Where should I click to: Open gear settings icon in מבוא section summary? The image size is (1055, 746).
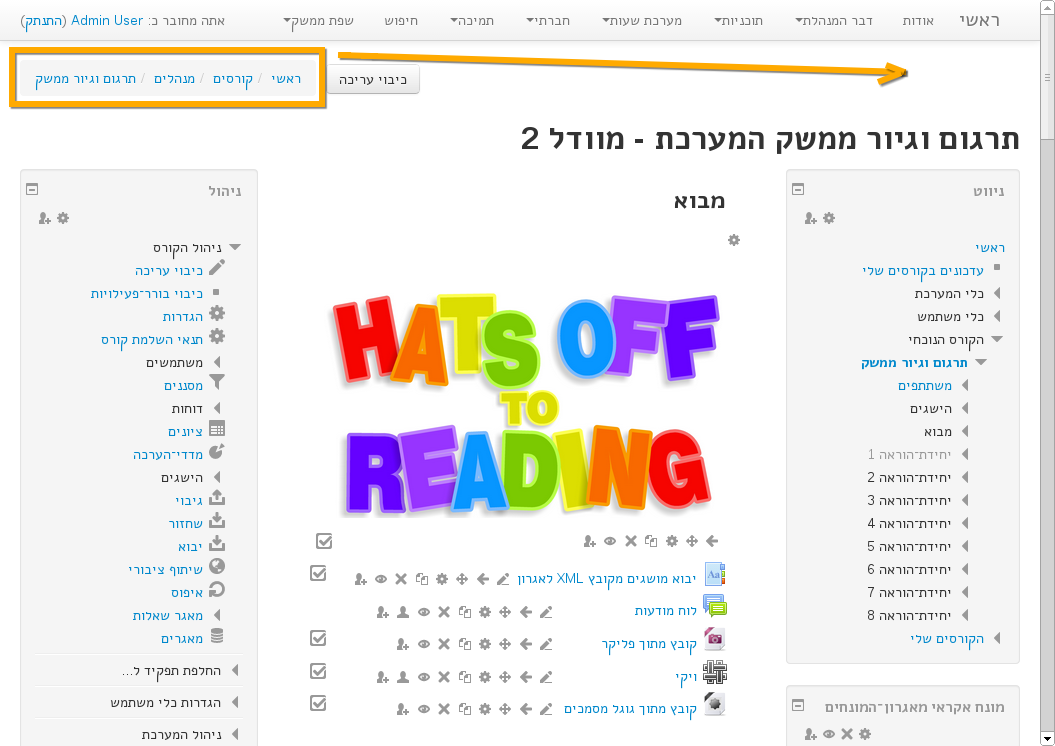[x=734, y=240]
